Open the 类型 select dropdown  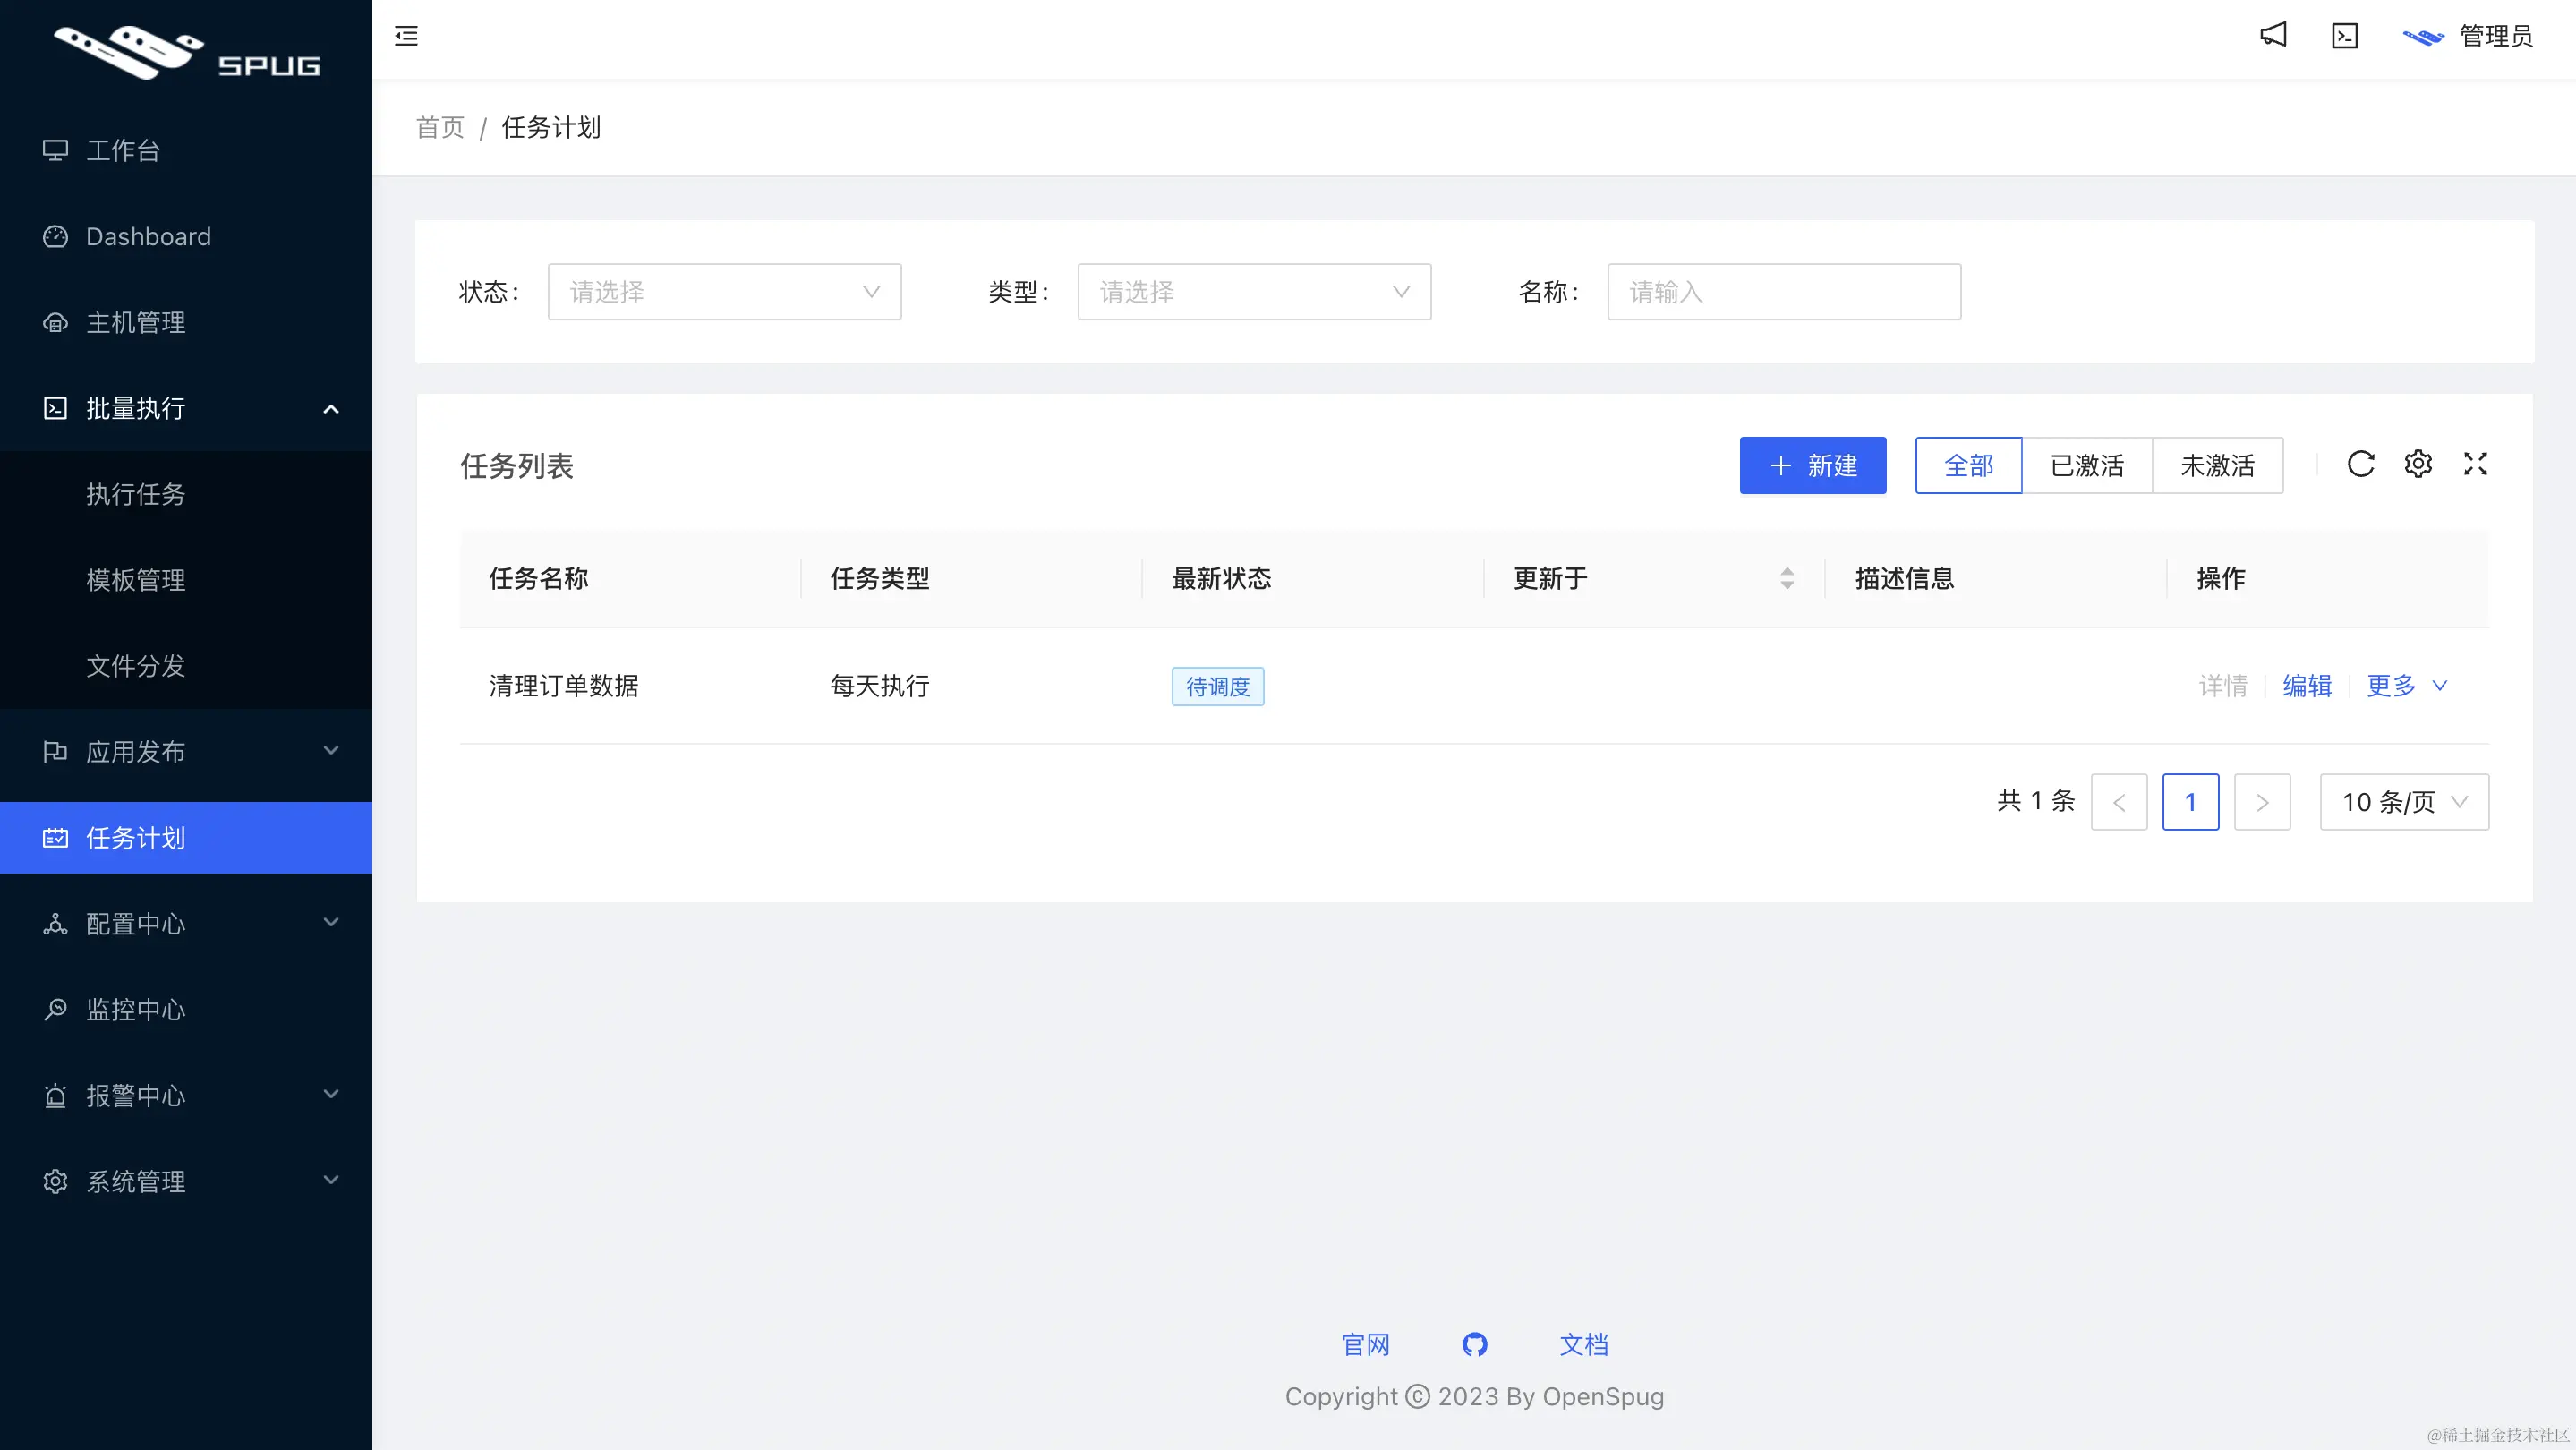(x=1254, y=292)
